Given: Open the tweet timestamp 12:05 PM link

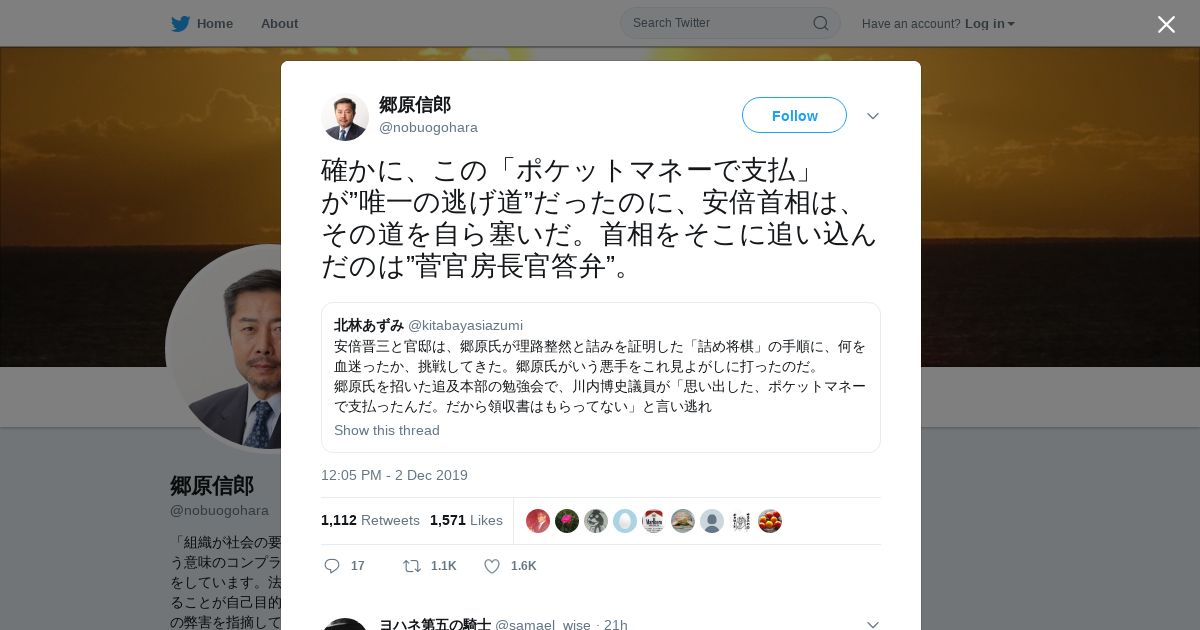Looking at the screenshot, I should (394, 475).
